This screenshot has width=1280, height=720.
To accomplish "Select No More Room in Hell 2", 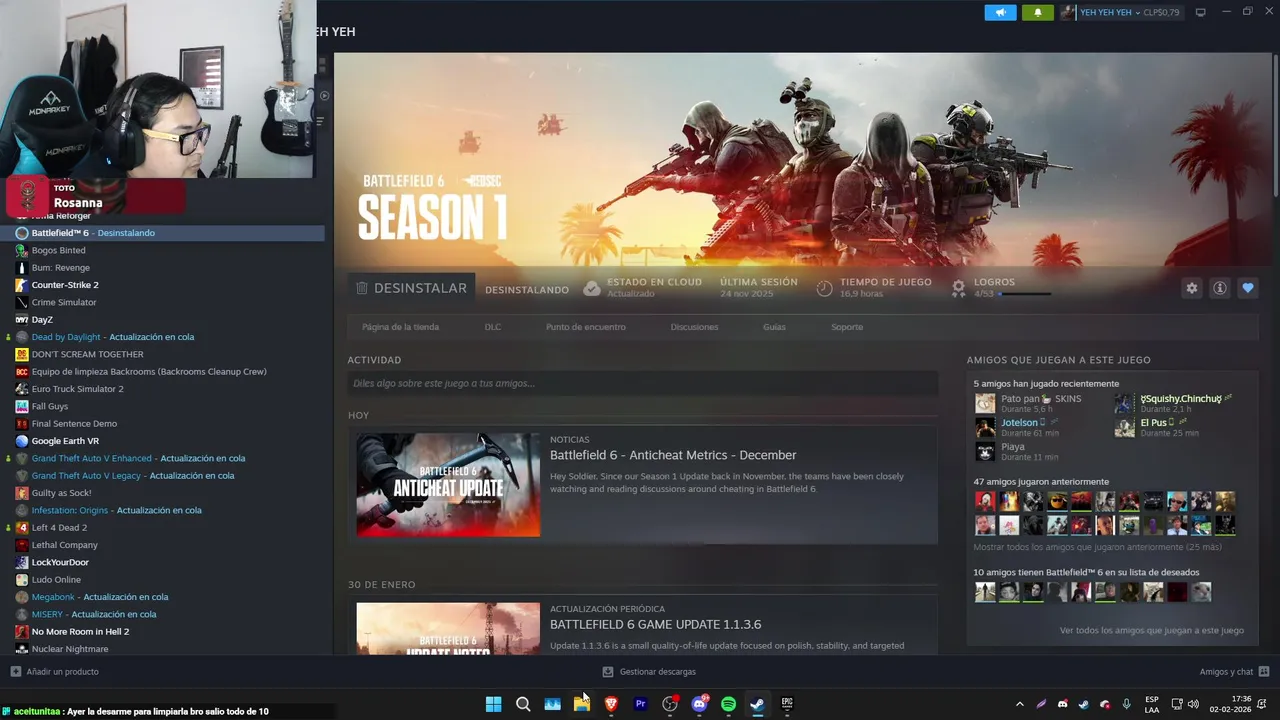I will (x=162, y=632).
